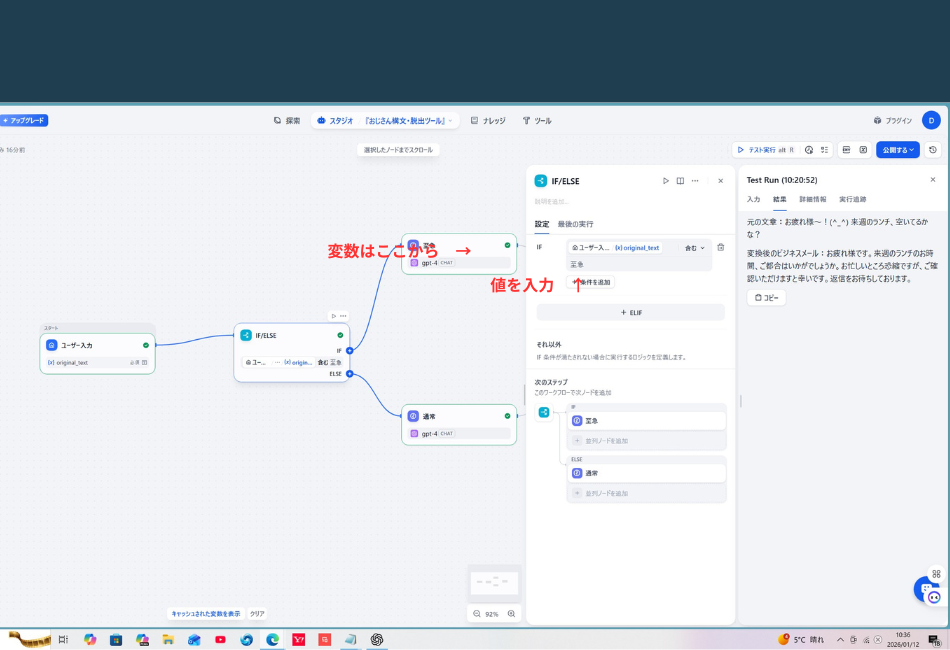Run the IF/ELSE node via play icon
The width and height of the screenshot is (950, 650).
pos(666,181)
